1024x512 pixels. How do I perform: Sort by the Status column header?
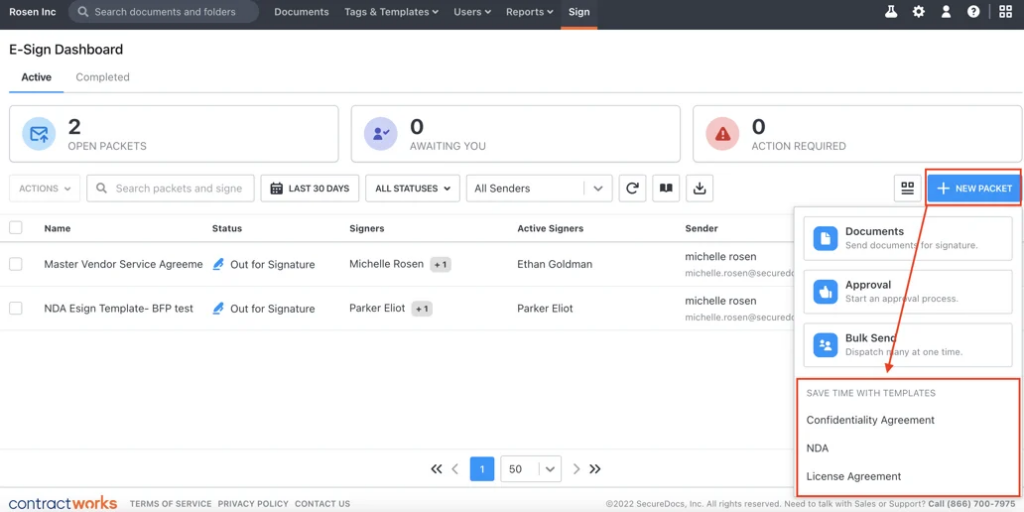point(227,228)
